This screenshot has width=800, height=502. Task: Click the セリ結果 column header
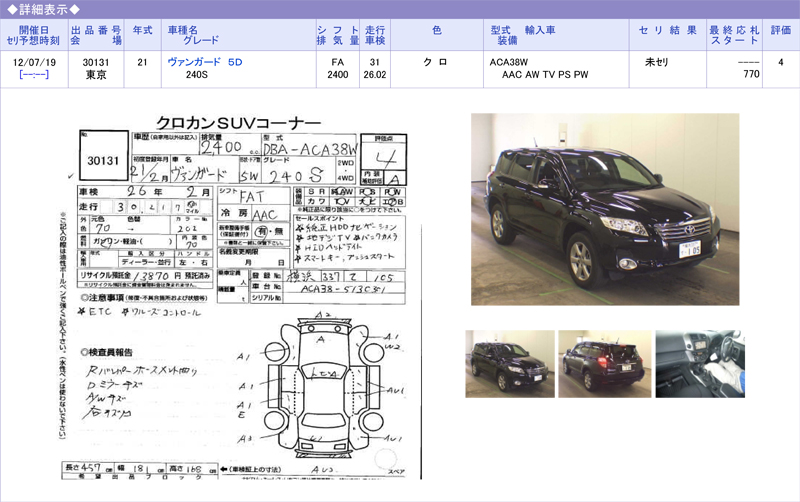(667, 35)
